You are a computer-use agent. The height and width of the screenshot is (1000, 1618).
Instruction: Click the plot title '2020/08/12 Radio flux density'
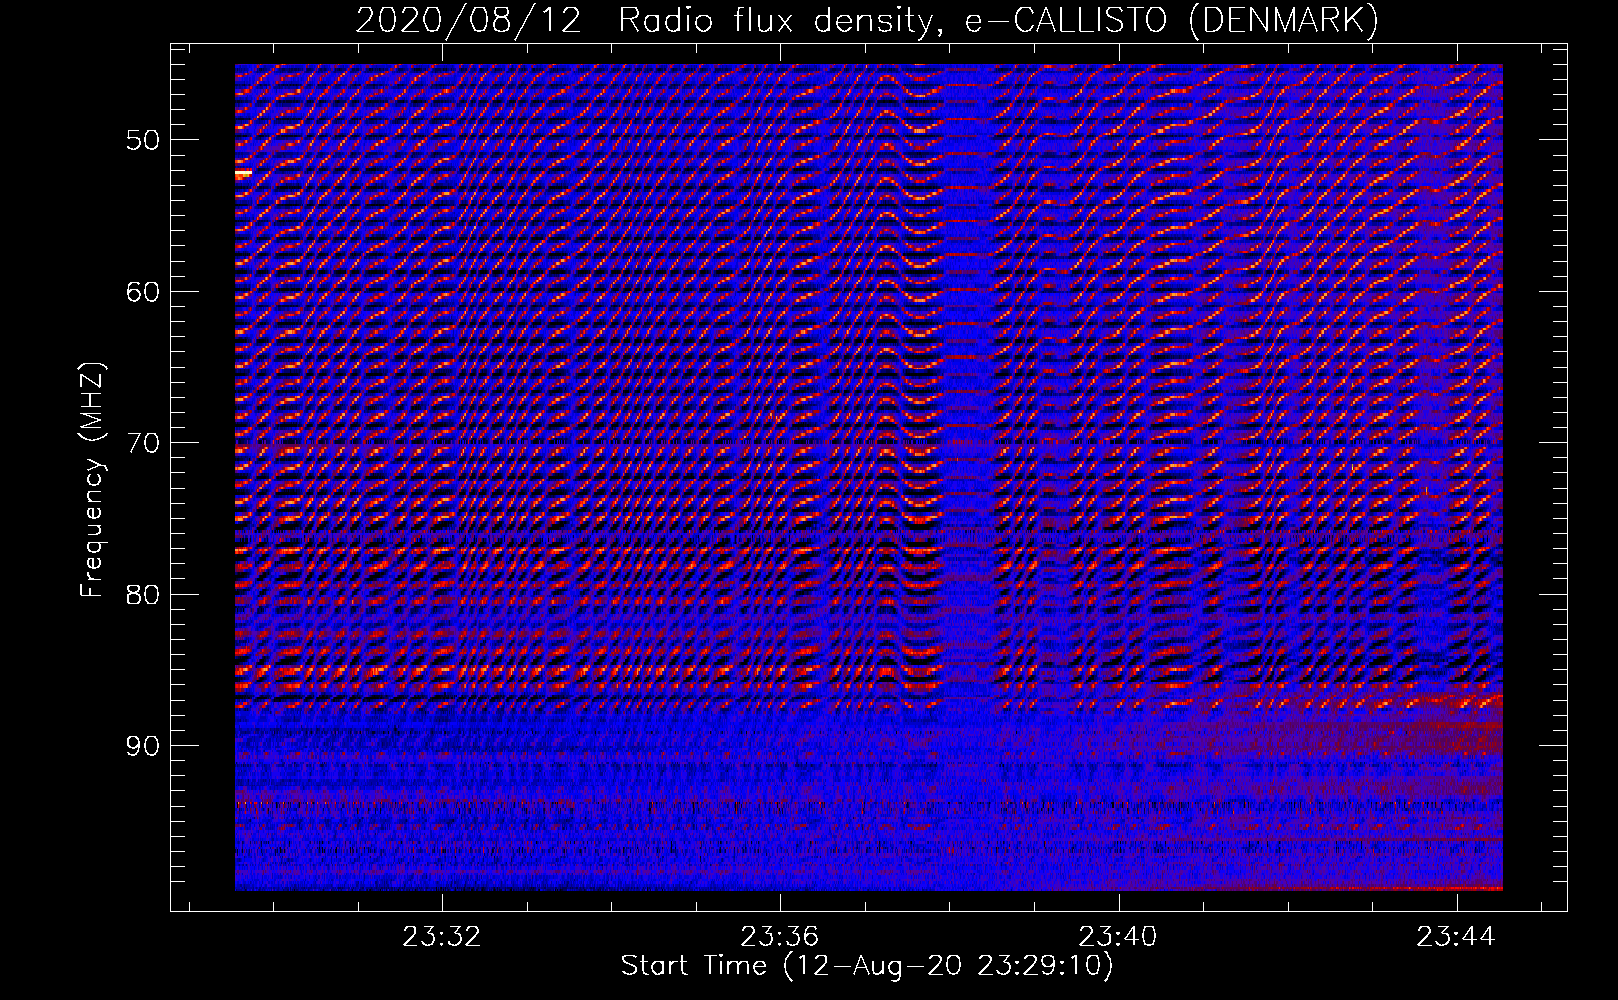pyautogui.click(x=646, y=21)
